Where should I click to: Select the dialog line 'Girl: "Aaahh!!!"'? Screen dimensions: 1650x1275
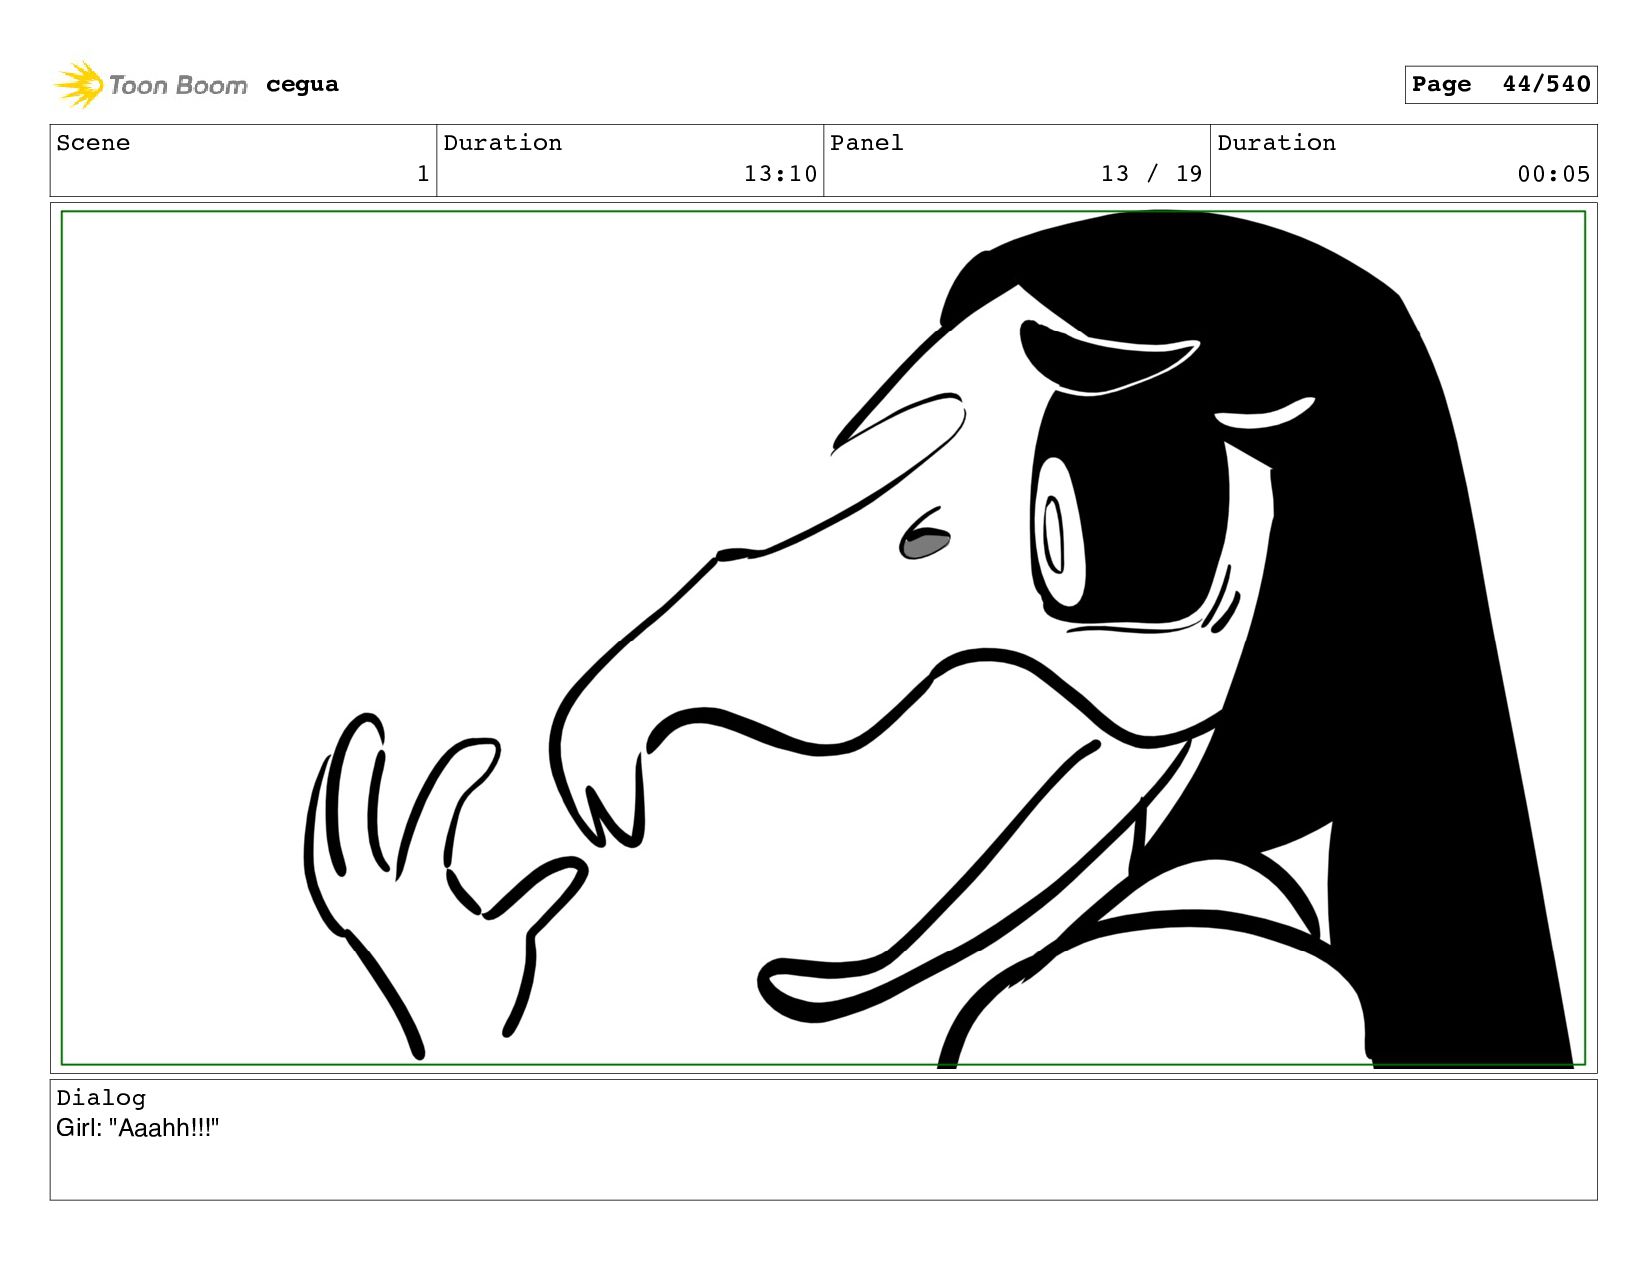coord(137,1128)
